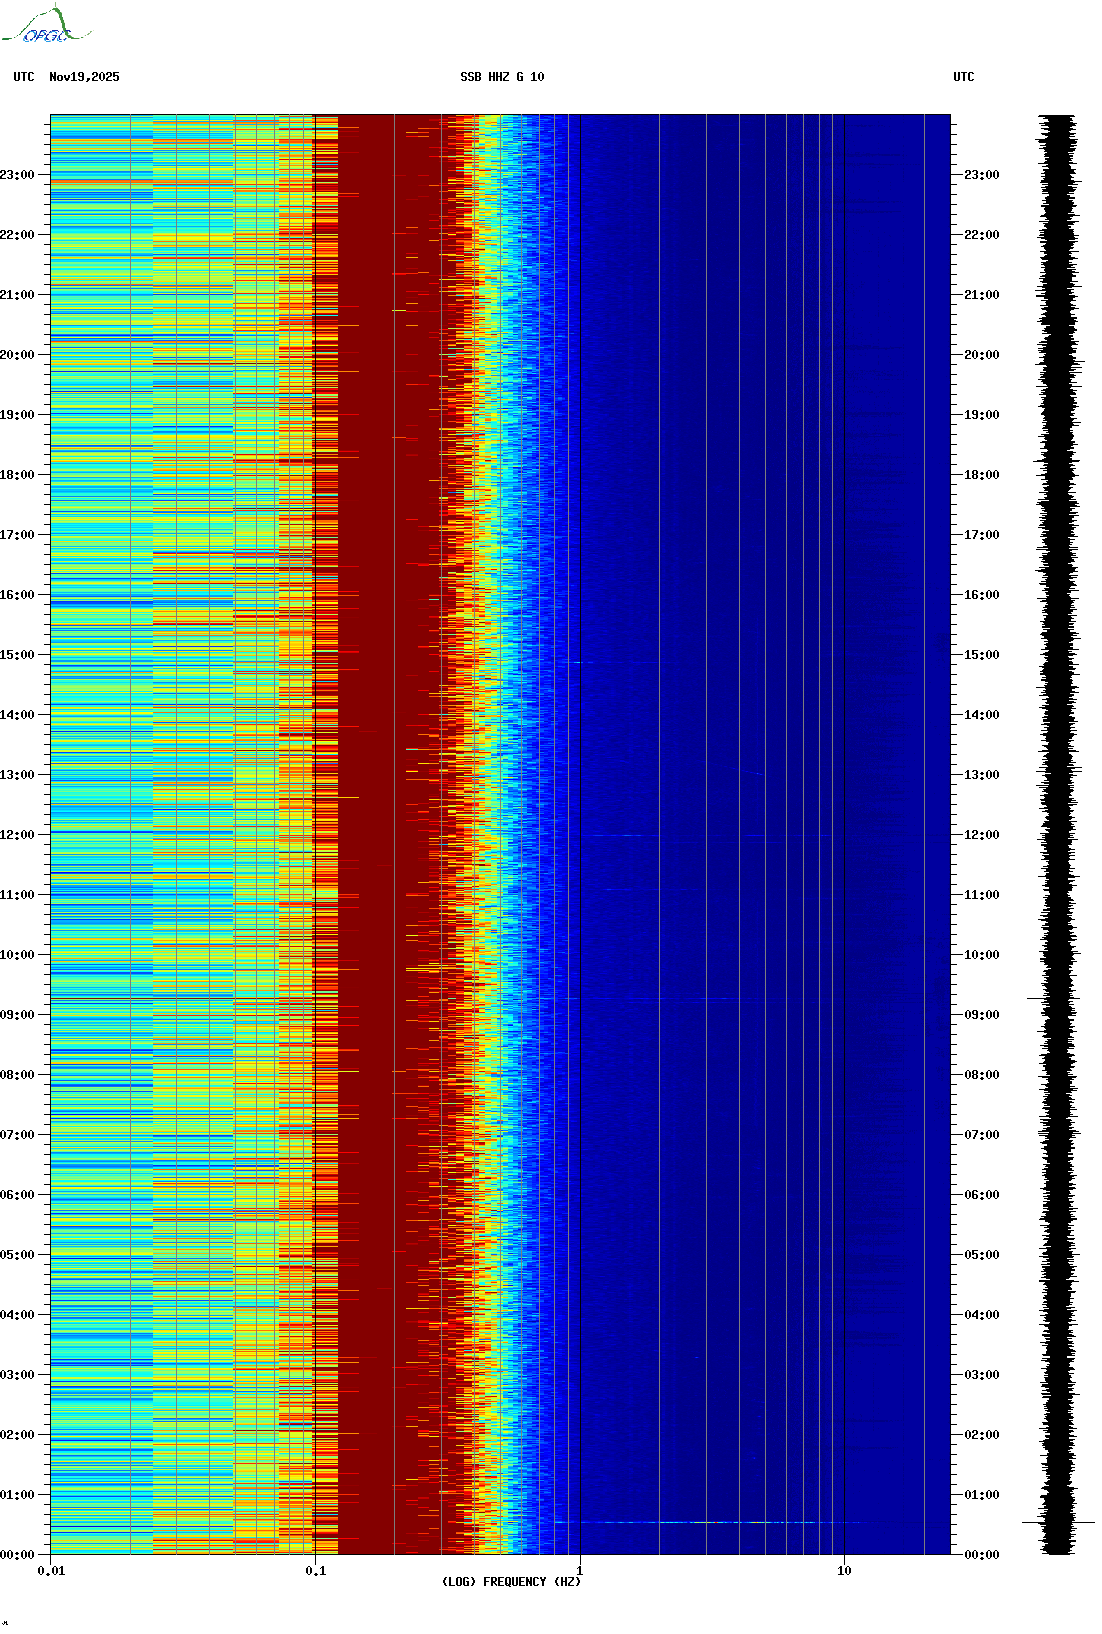
Task: Click the seismogram spike near 09:15
Action: pyautogui.click(x=1054, y=998)
